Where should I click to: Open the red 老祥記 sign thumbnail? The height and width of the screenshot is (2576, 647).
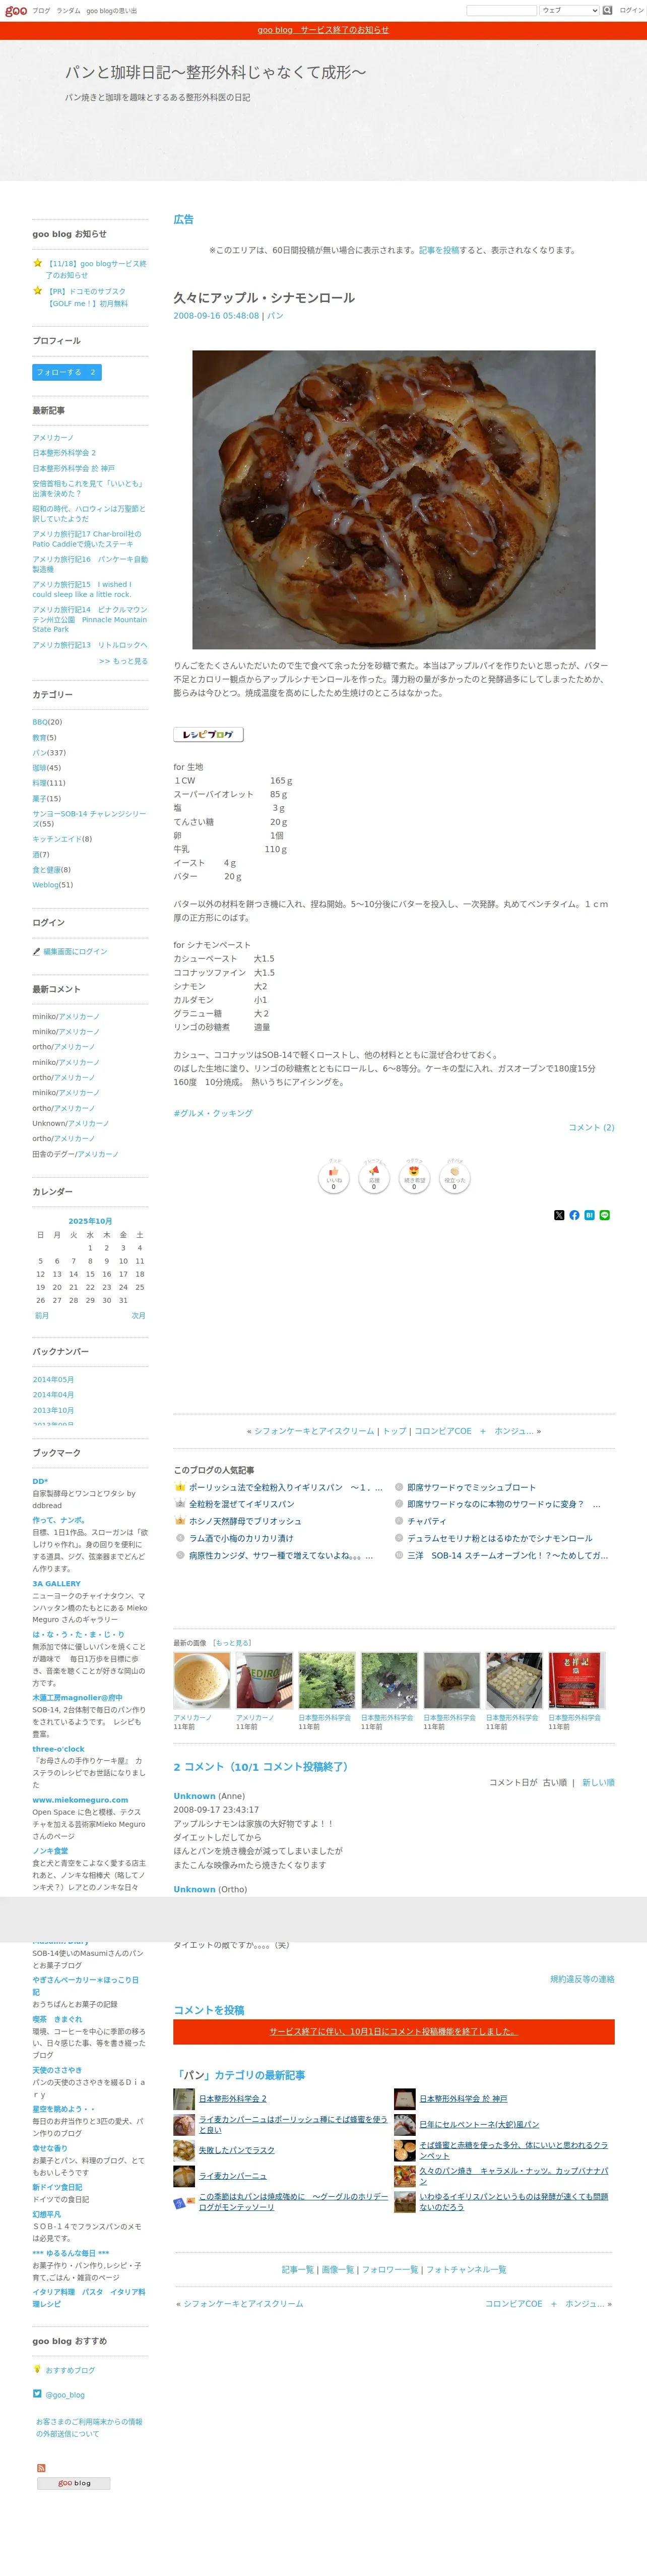(577, 1680)
